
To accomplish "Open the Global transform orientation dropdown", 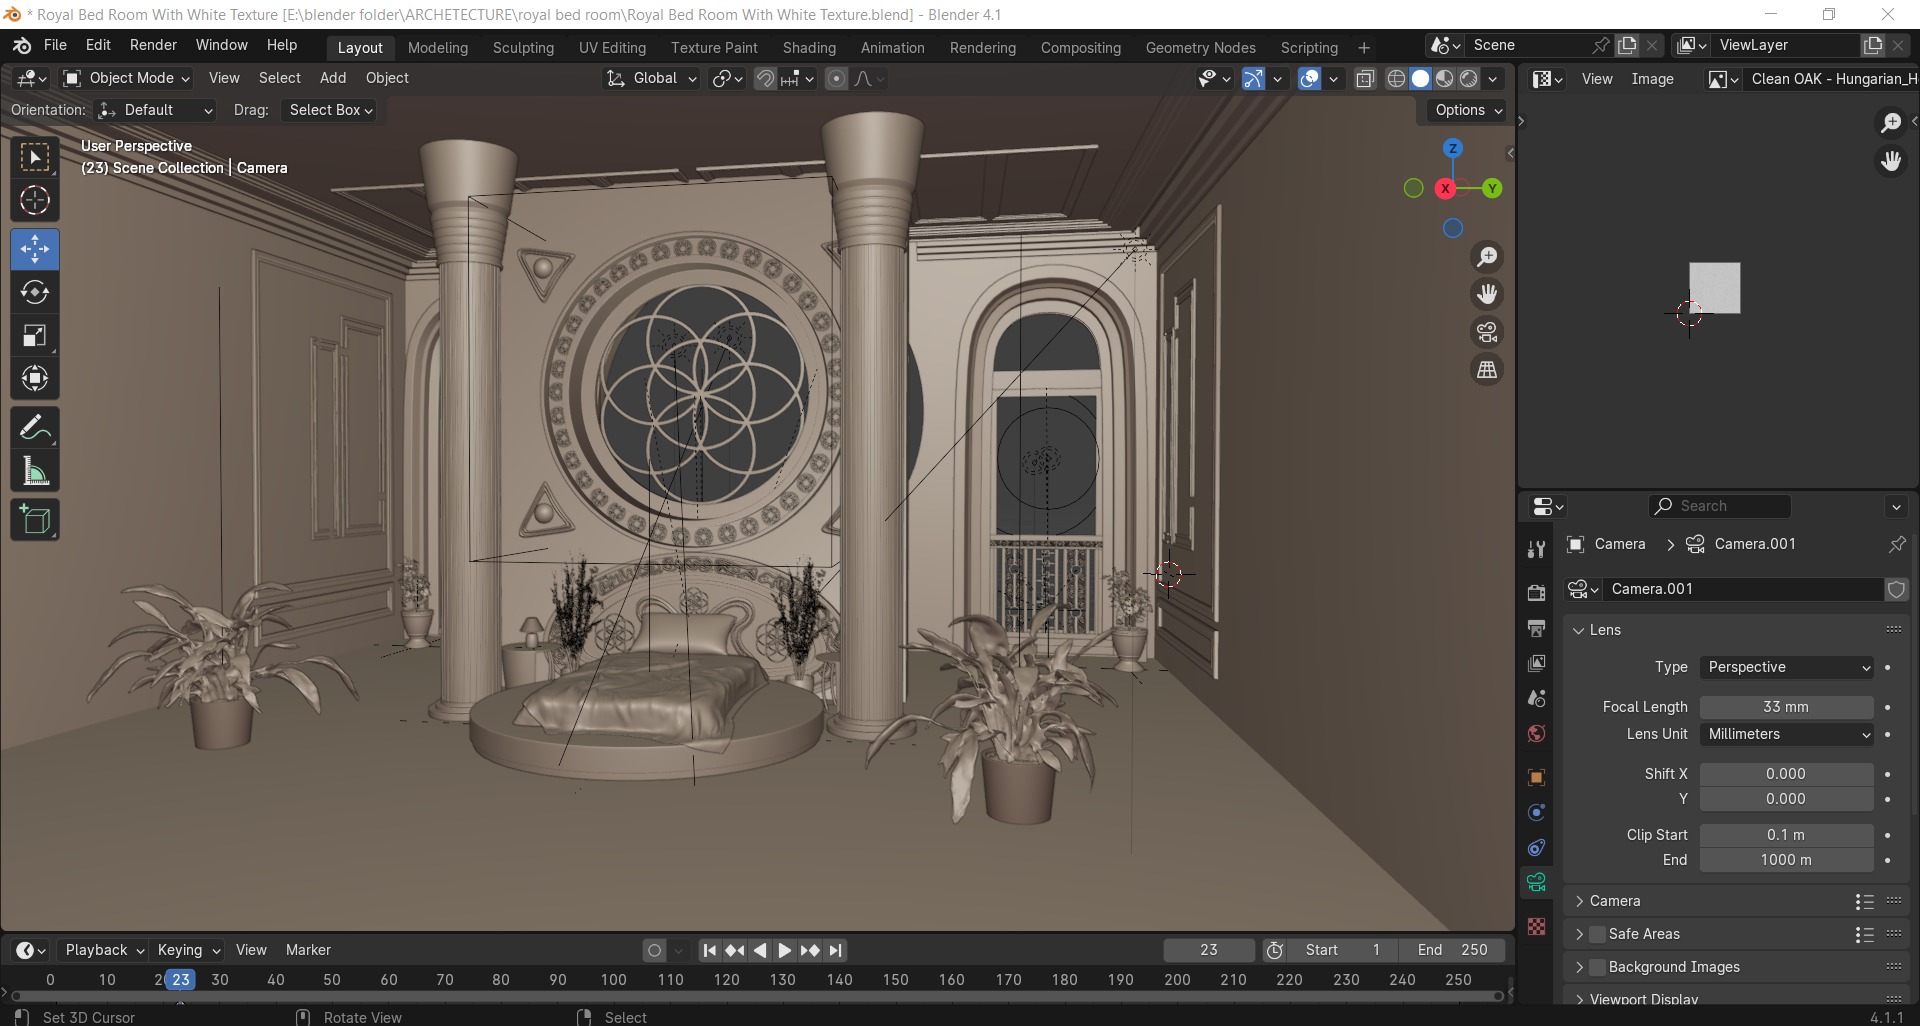I will [651, 78].
